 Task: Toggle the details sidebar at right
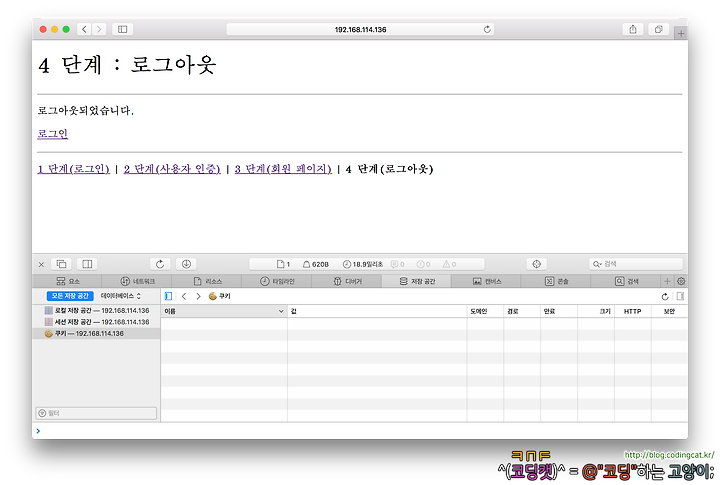pyautogui.click(x=680, y=296)
